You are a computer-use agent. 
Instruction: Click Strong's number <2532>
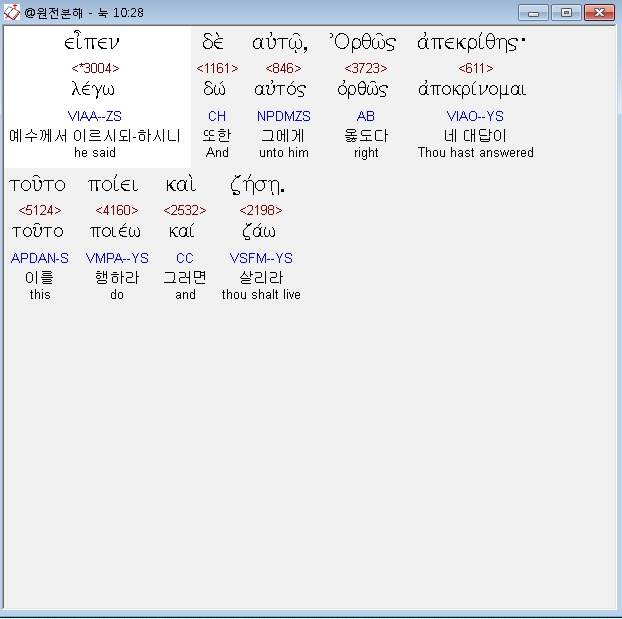point(185,210)
